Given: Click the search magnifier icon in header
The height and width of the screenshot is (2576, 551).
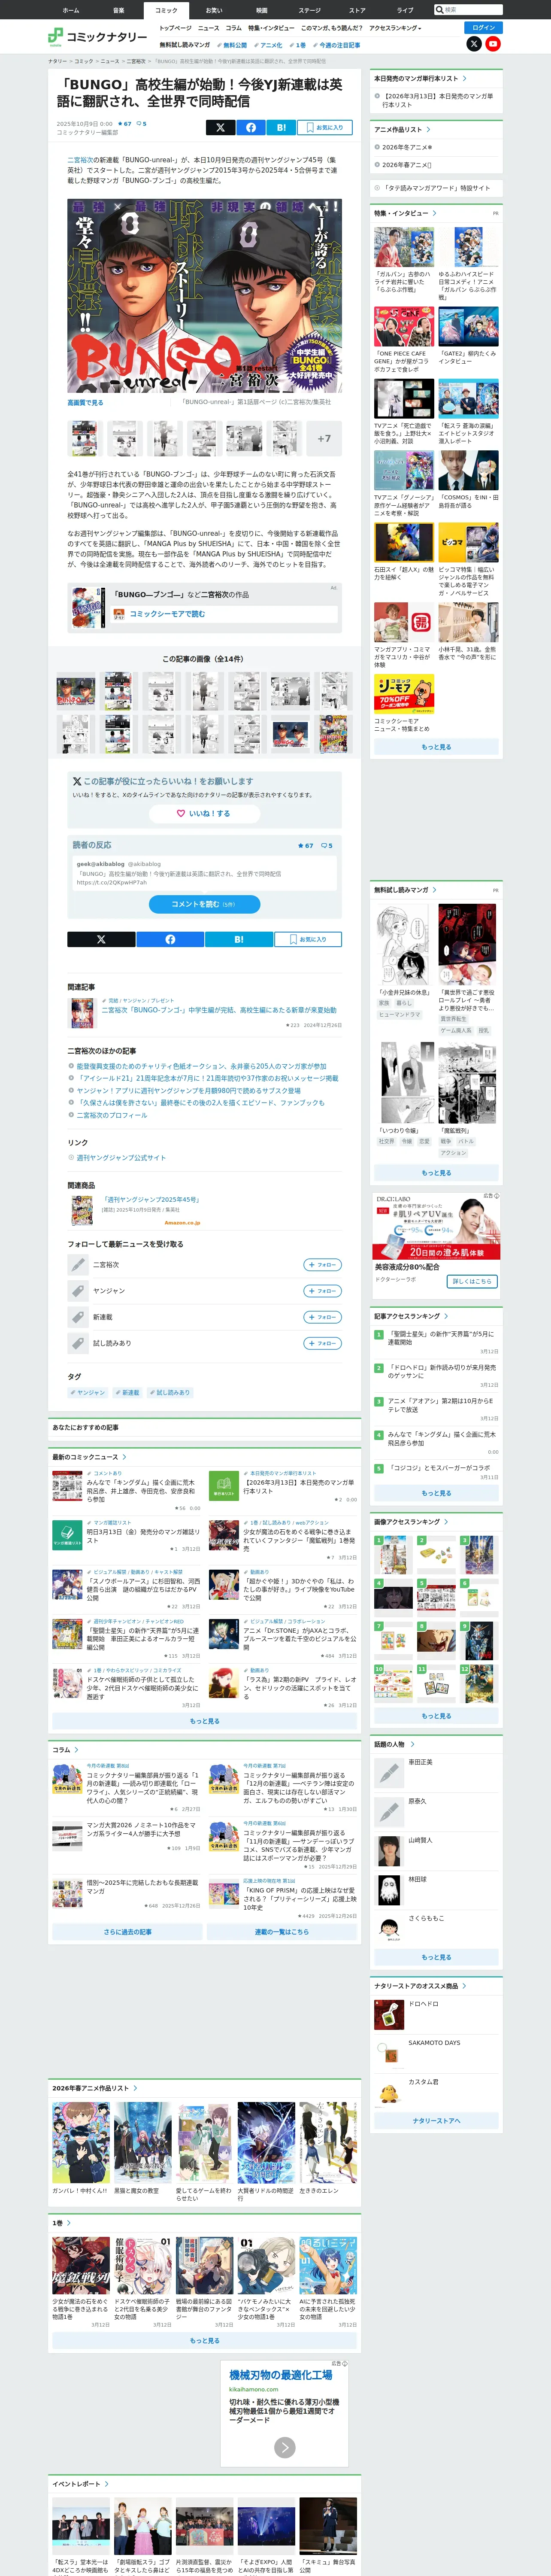Looking at the screenshot, I should click(439, 10).
